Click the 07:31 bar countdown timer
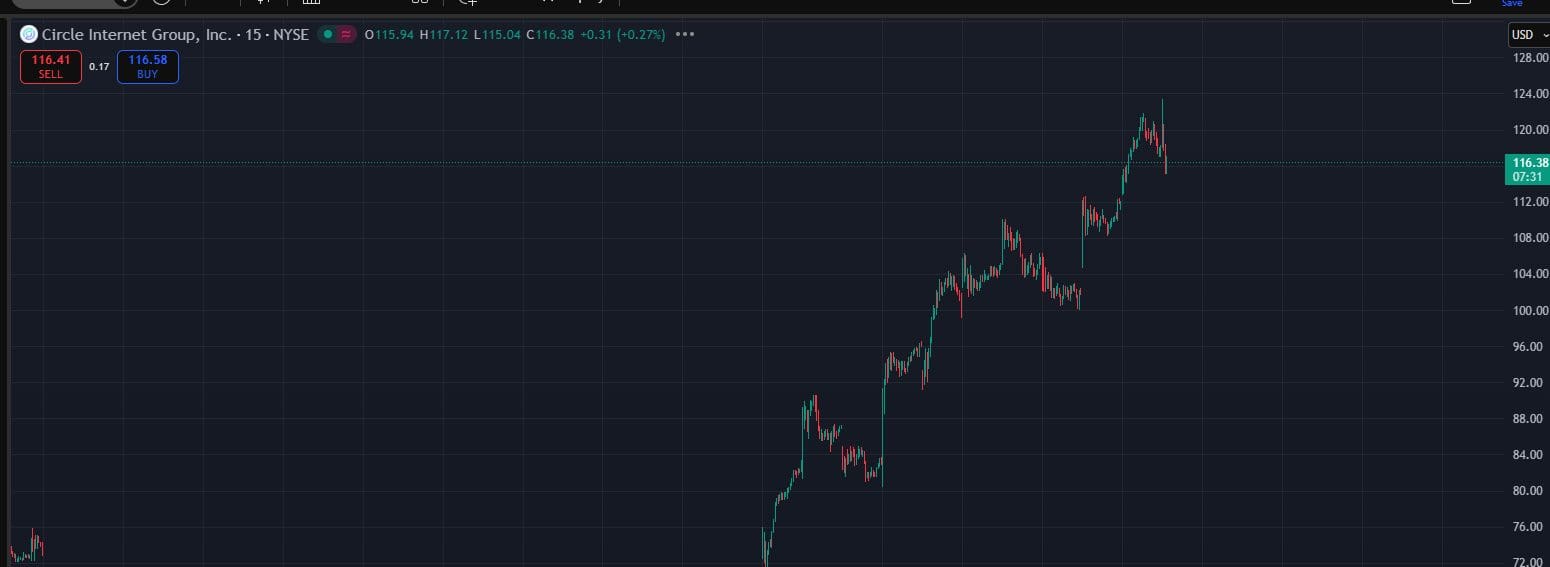This screenshot has height=567, width=1550. click(x=1526, y=177)
